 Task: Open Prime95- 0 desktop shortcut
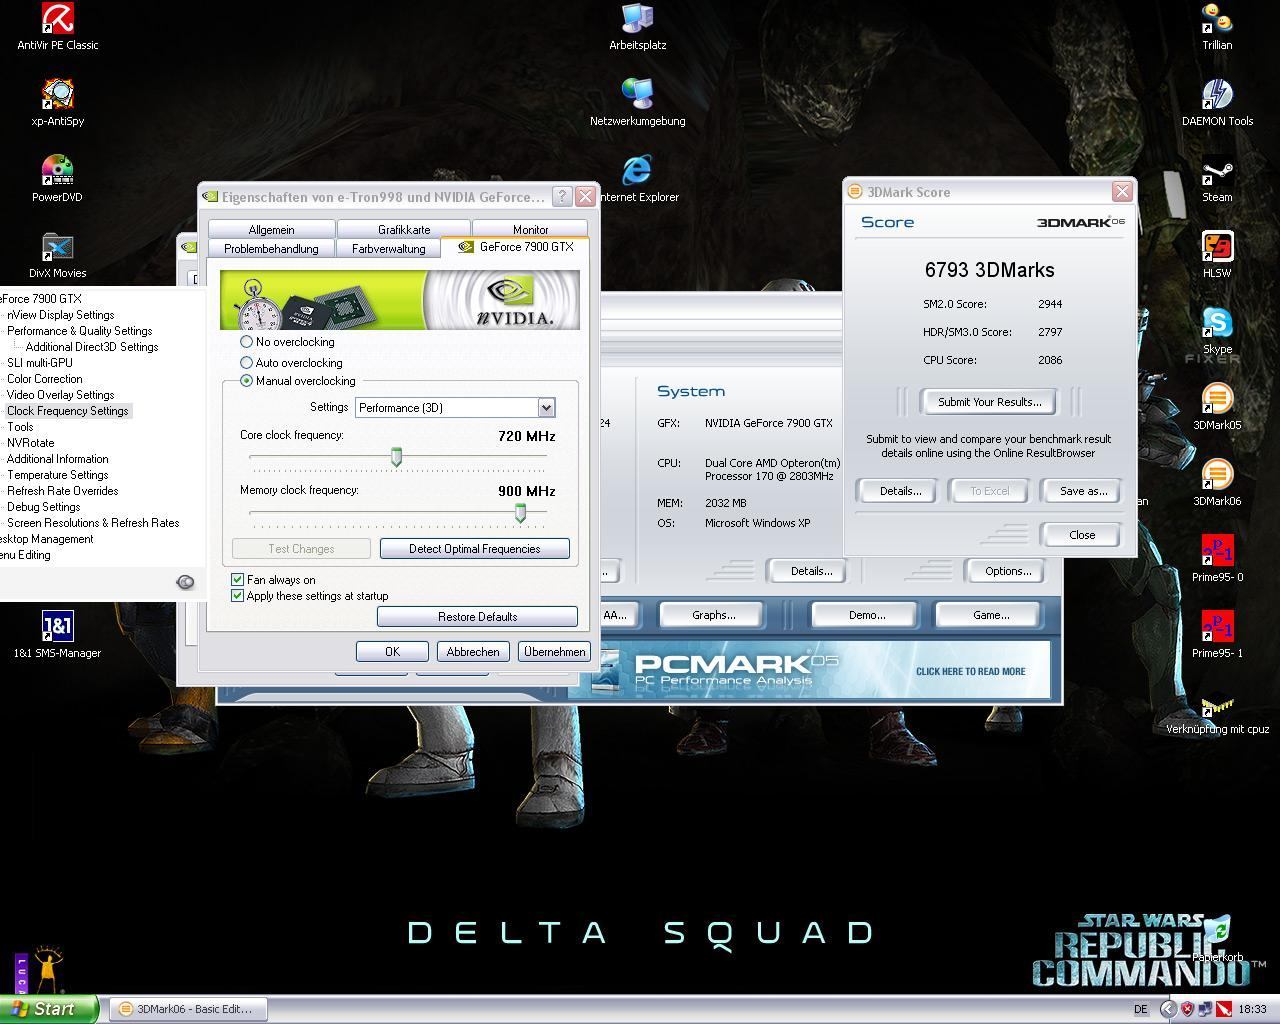coord(1217,558)
